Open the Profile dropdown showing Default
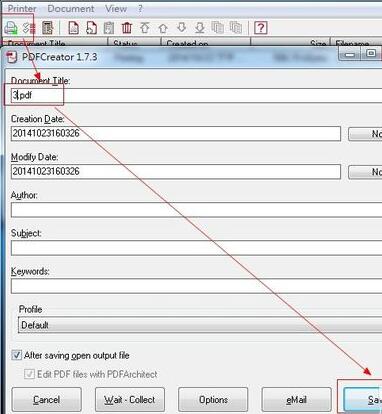Viewport: 382px width, 414px height. point(200,325)
